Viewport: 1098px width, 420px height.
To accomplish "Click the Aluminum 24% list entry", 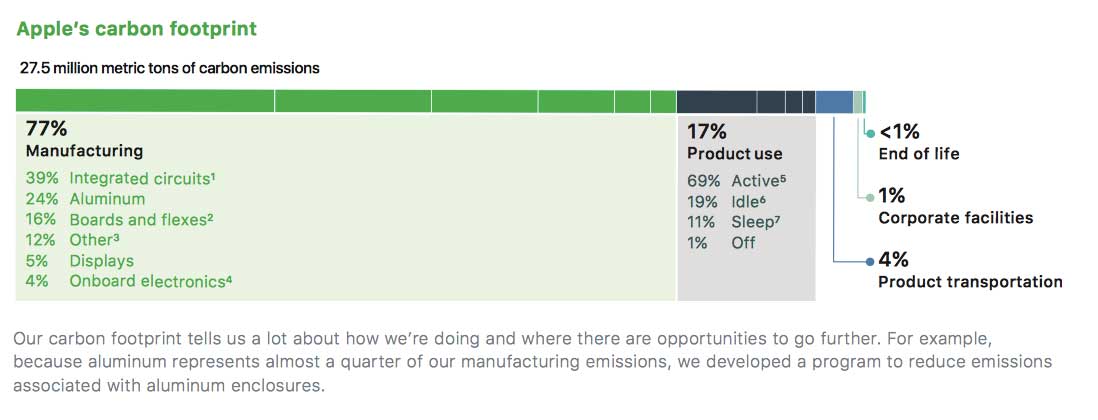I will pos(85,199).
